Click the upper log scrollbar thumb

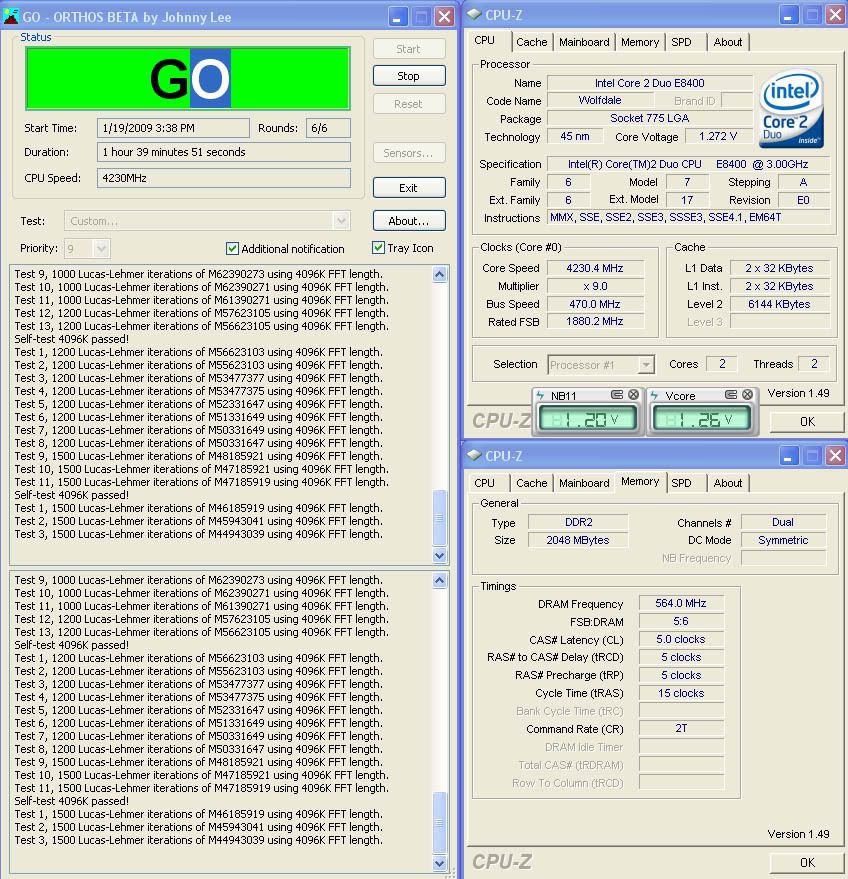[x=439, y=517]
